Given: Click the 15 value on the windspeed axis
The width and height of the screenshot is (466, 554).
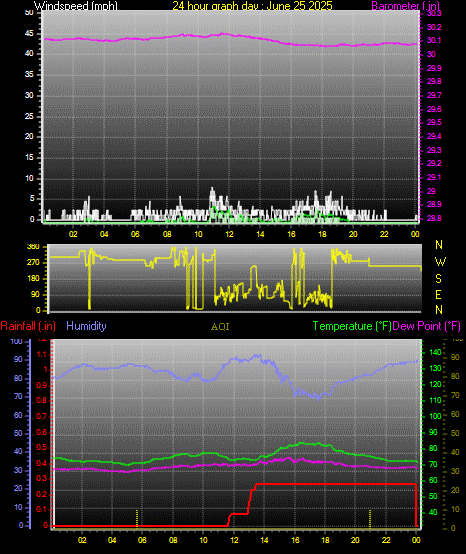Looking at the screenshot, I should coord(29,157).
